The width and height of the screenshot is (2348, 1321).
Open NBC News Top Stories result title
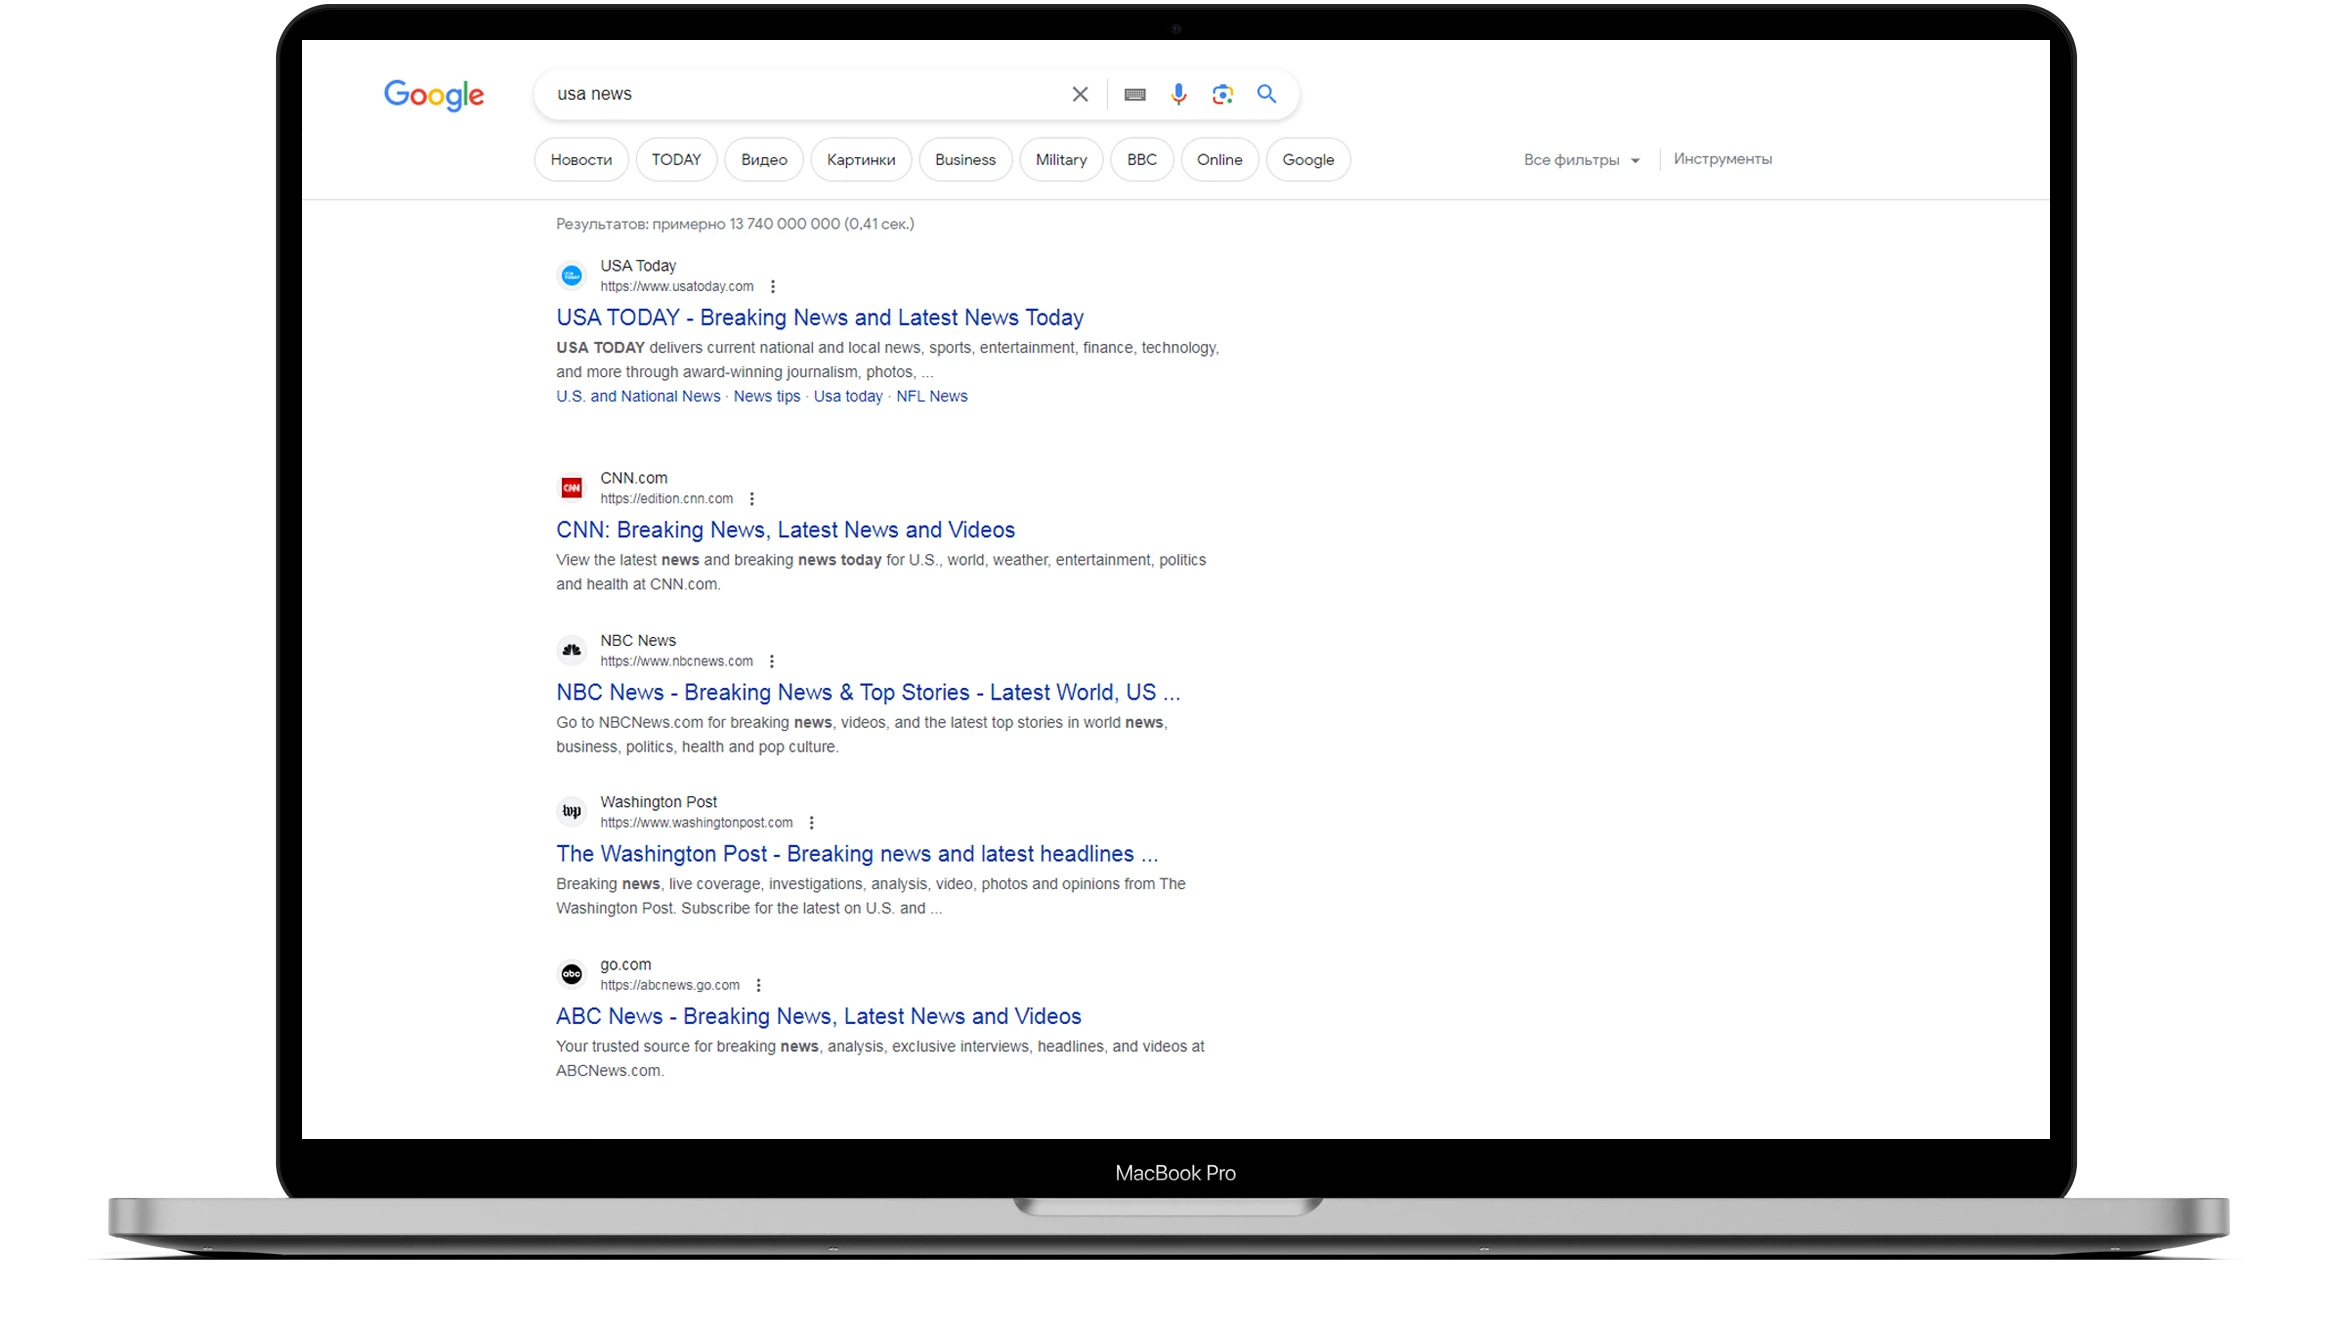tap(868, 692)
